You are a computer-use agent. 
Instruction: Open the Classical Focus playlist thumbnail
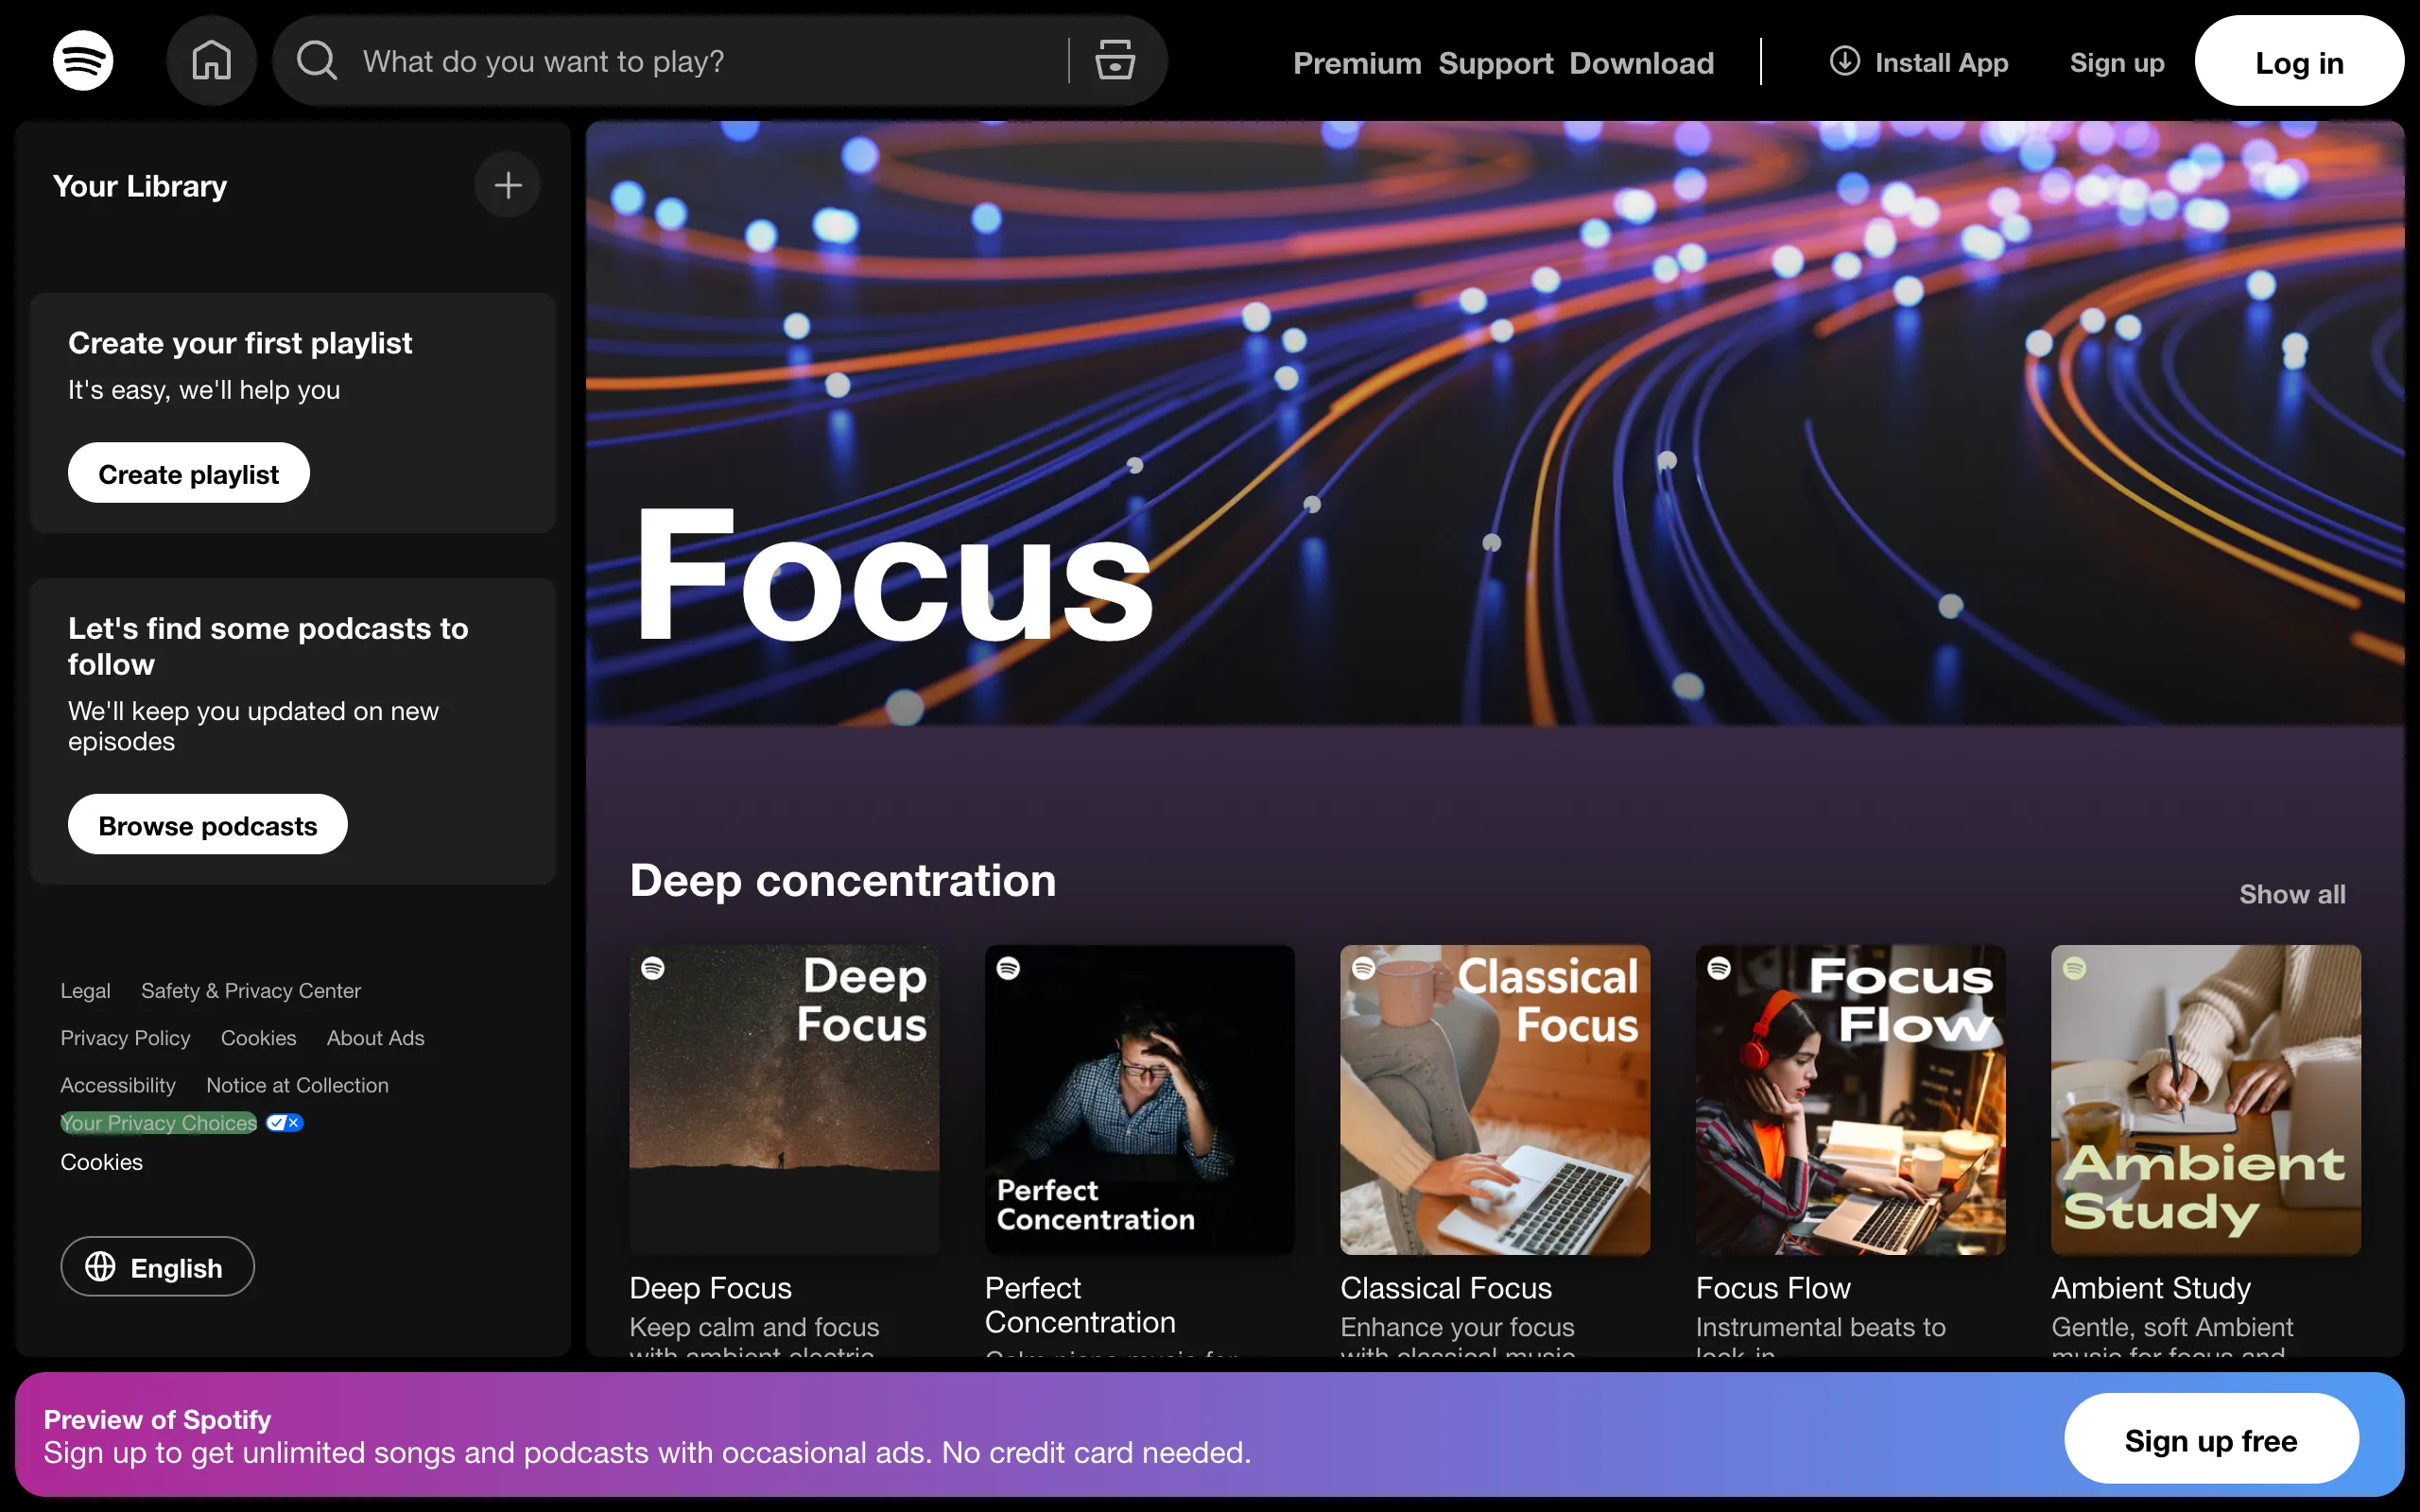(x=1495, y=1098)
